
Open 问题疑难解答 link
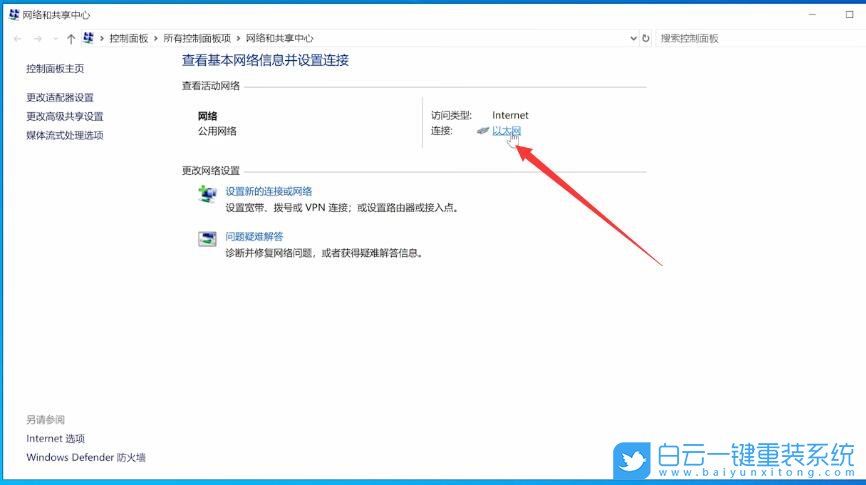tap(254, 236)
